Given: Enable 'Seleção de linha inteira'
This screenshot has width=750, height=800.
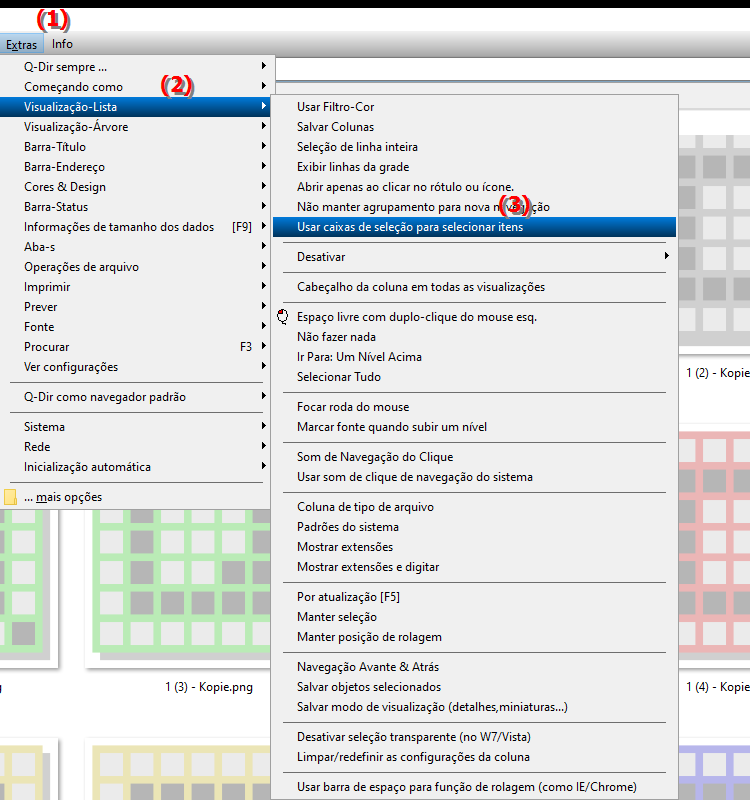Looking at the screenshot, I should (x=474, y=147).
